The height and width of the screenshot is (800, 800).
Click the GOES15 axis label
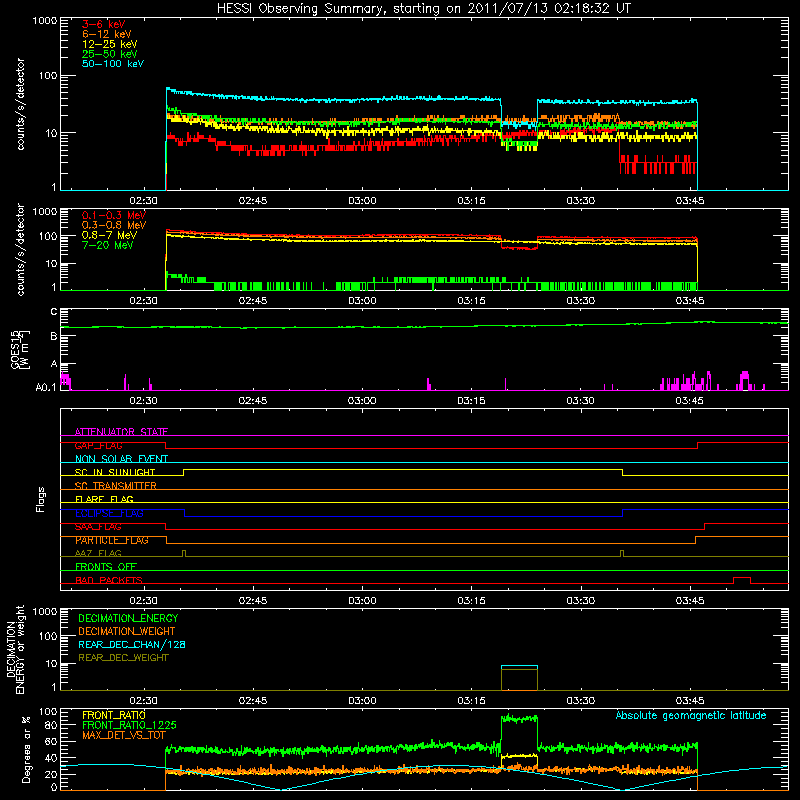coord(16,349)
